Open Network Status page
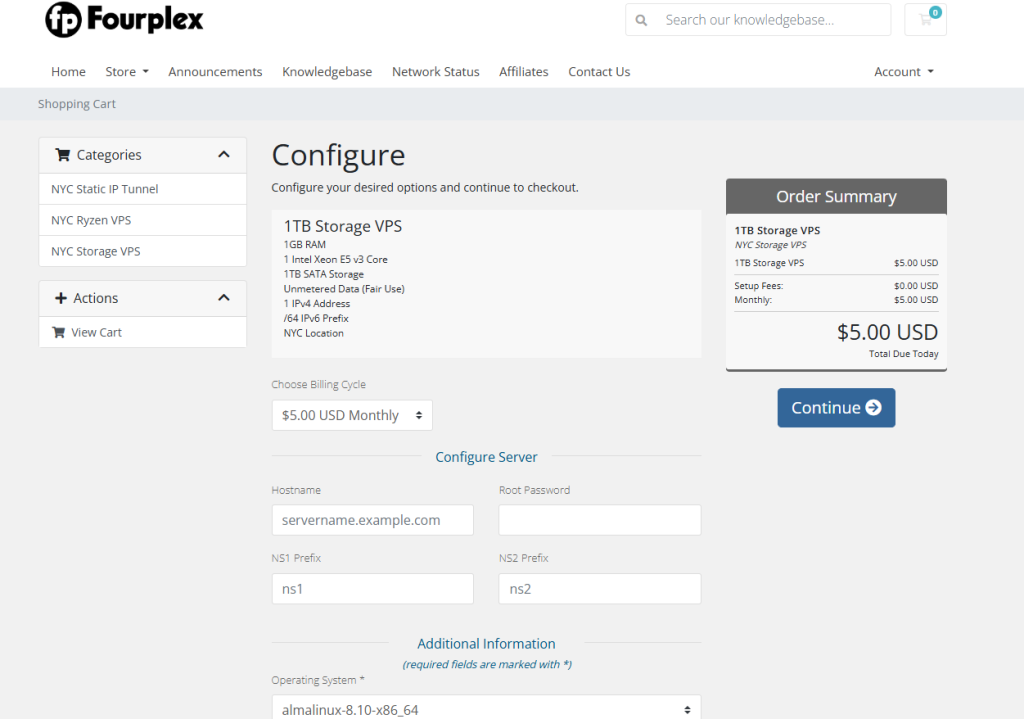 point(435,72)
